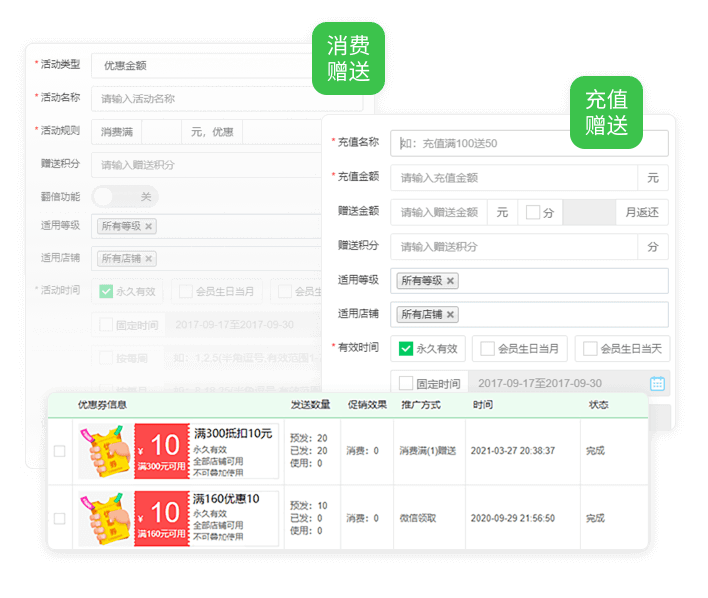Click 预发: 10 in second coupon row
Screen dimensions: 708x598
coord(308,505)
